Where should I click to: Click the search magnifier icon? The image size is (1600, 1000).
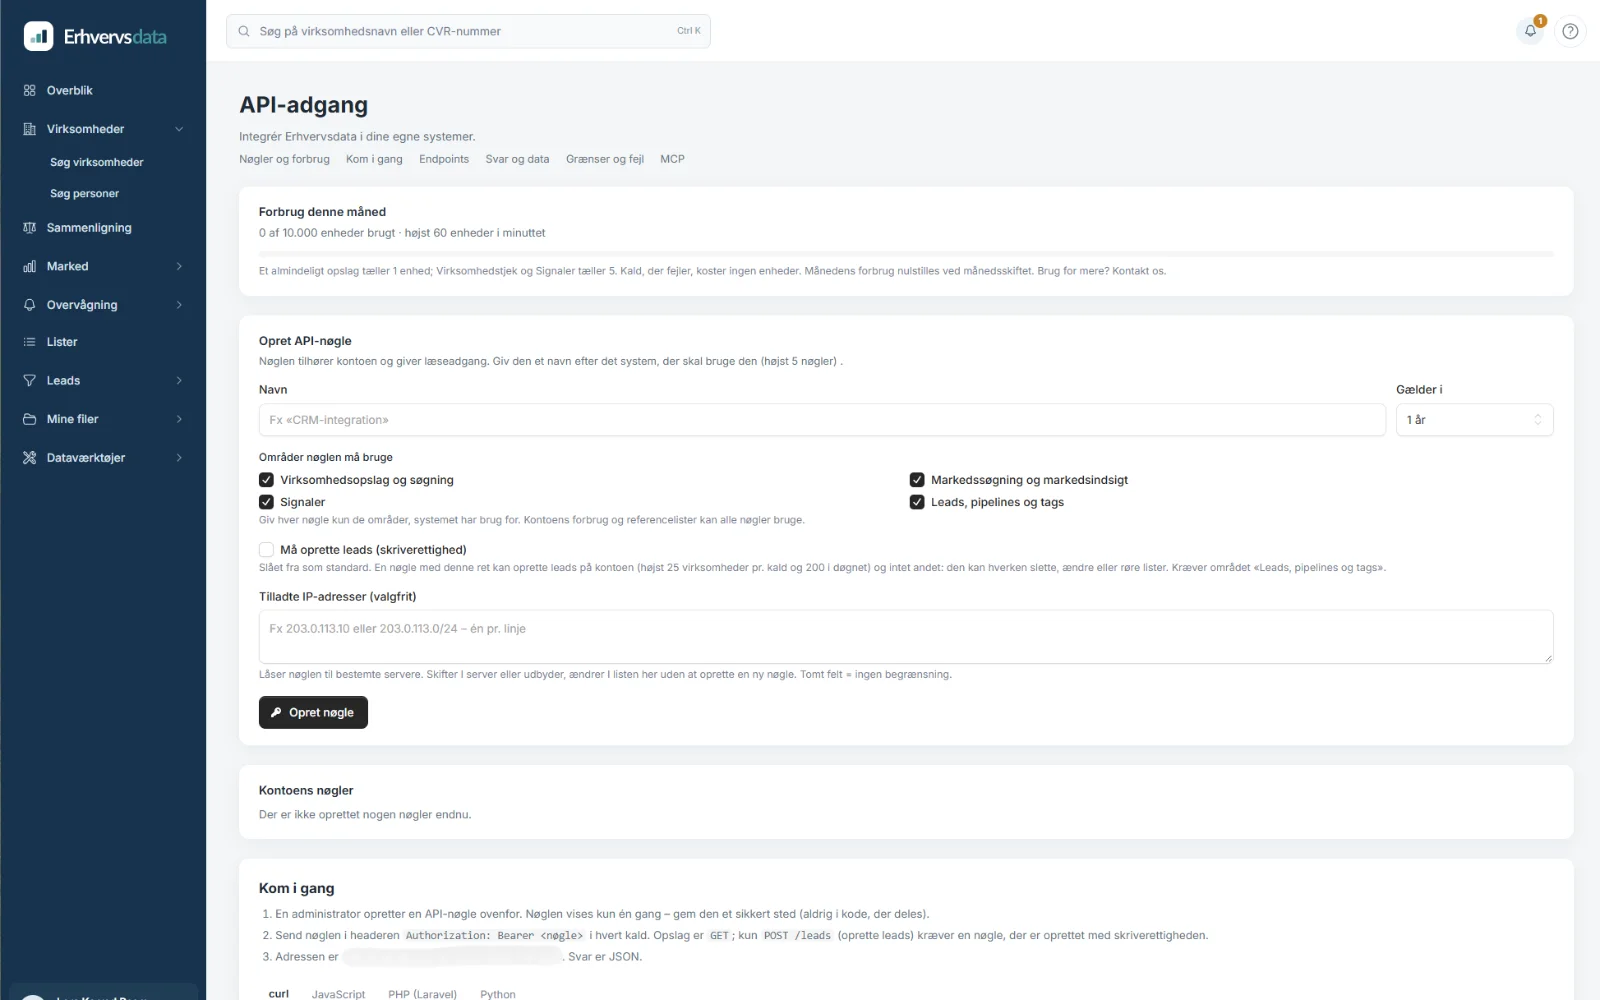click(244, 31)
